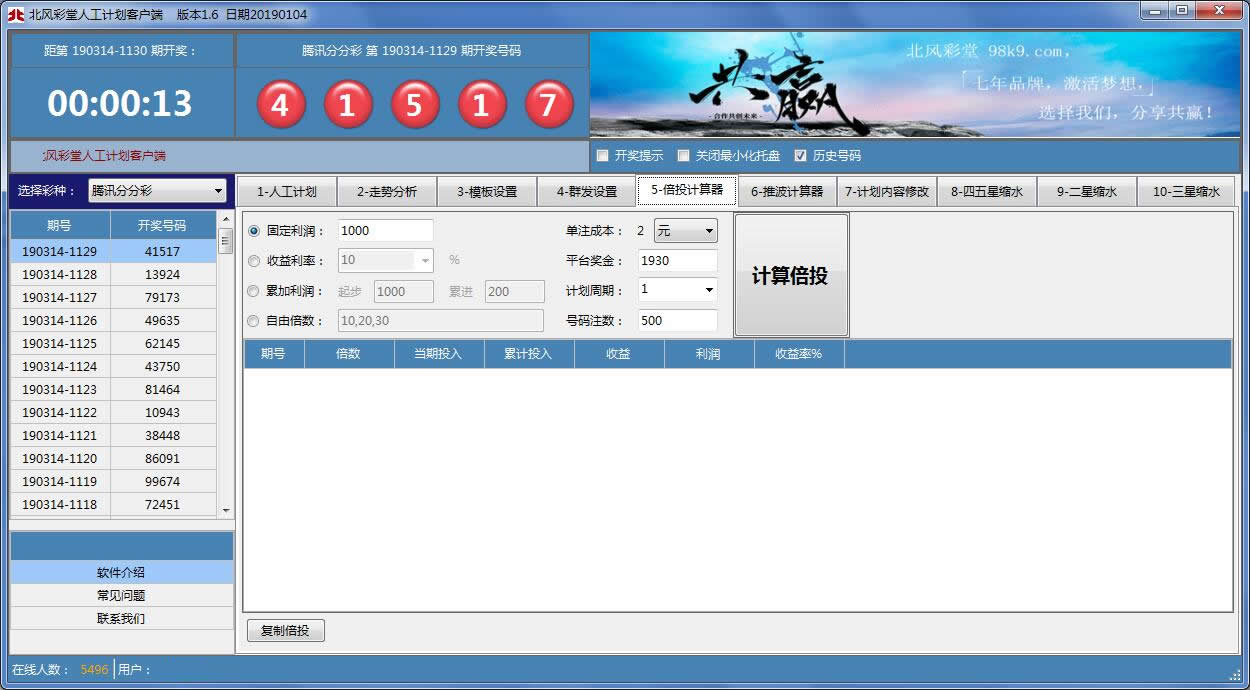Click the countdown timer 00:00:13

(120, 104)
